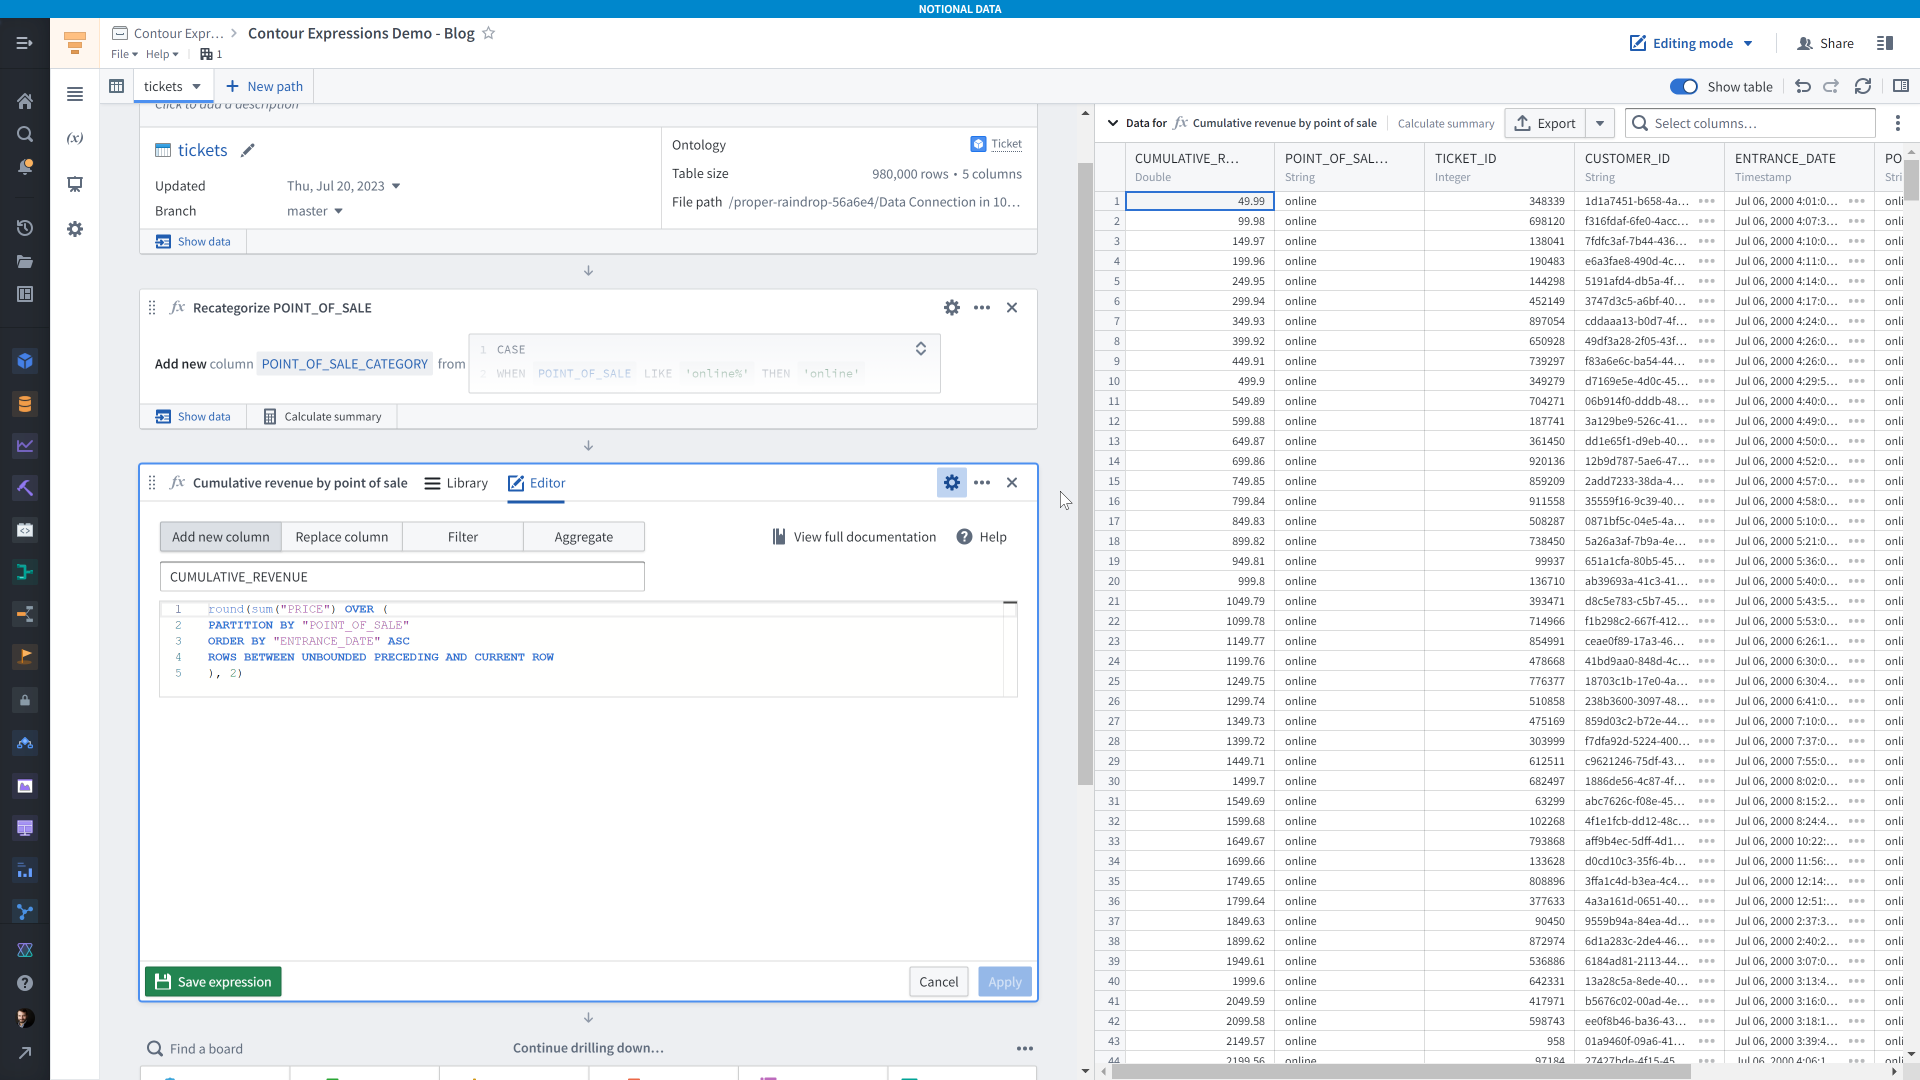Viewport: 1920px width, 1080px height.
Task: Select Filter mode
Action: tap(463, 537)
